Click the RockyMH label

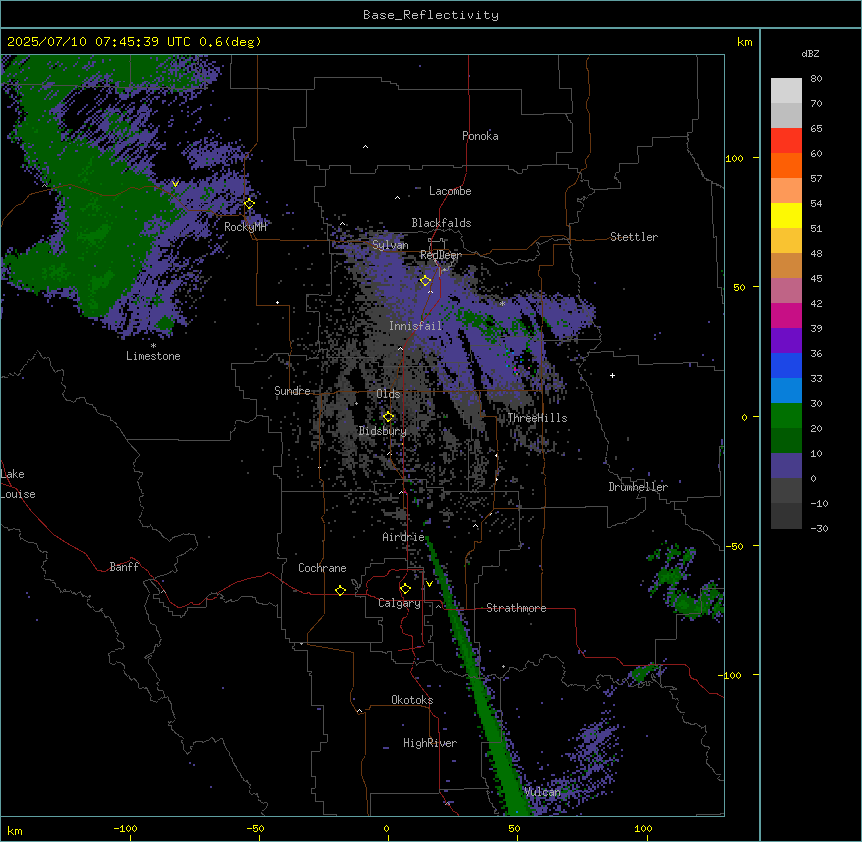pos(245,227)
